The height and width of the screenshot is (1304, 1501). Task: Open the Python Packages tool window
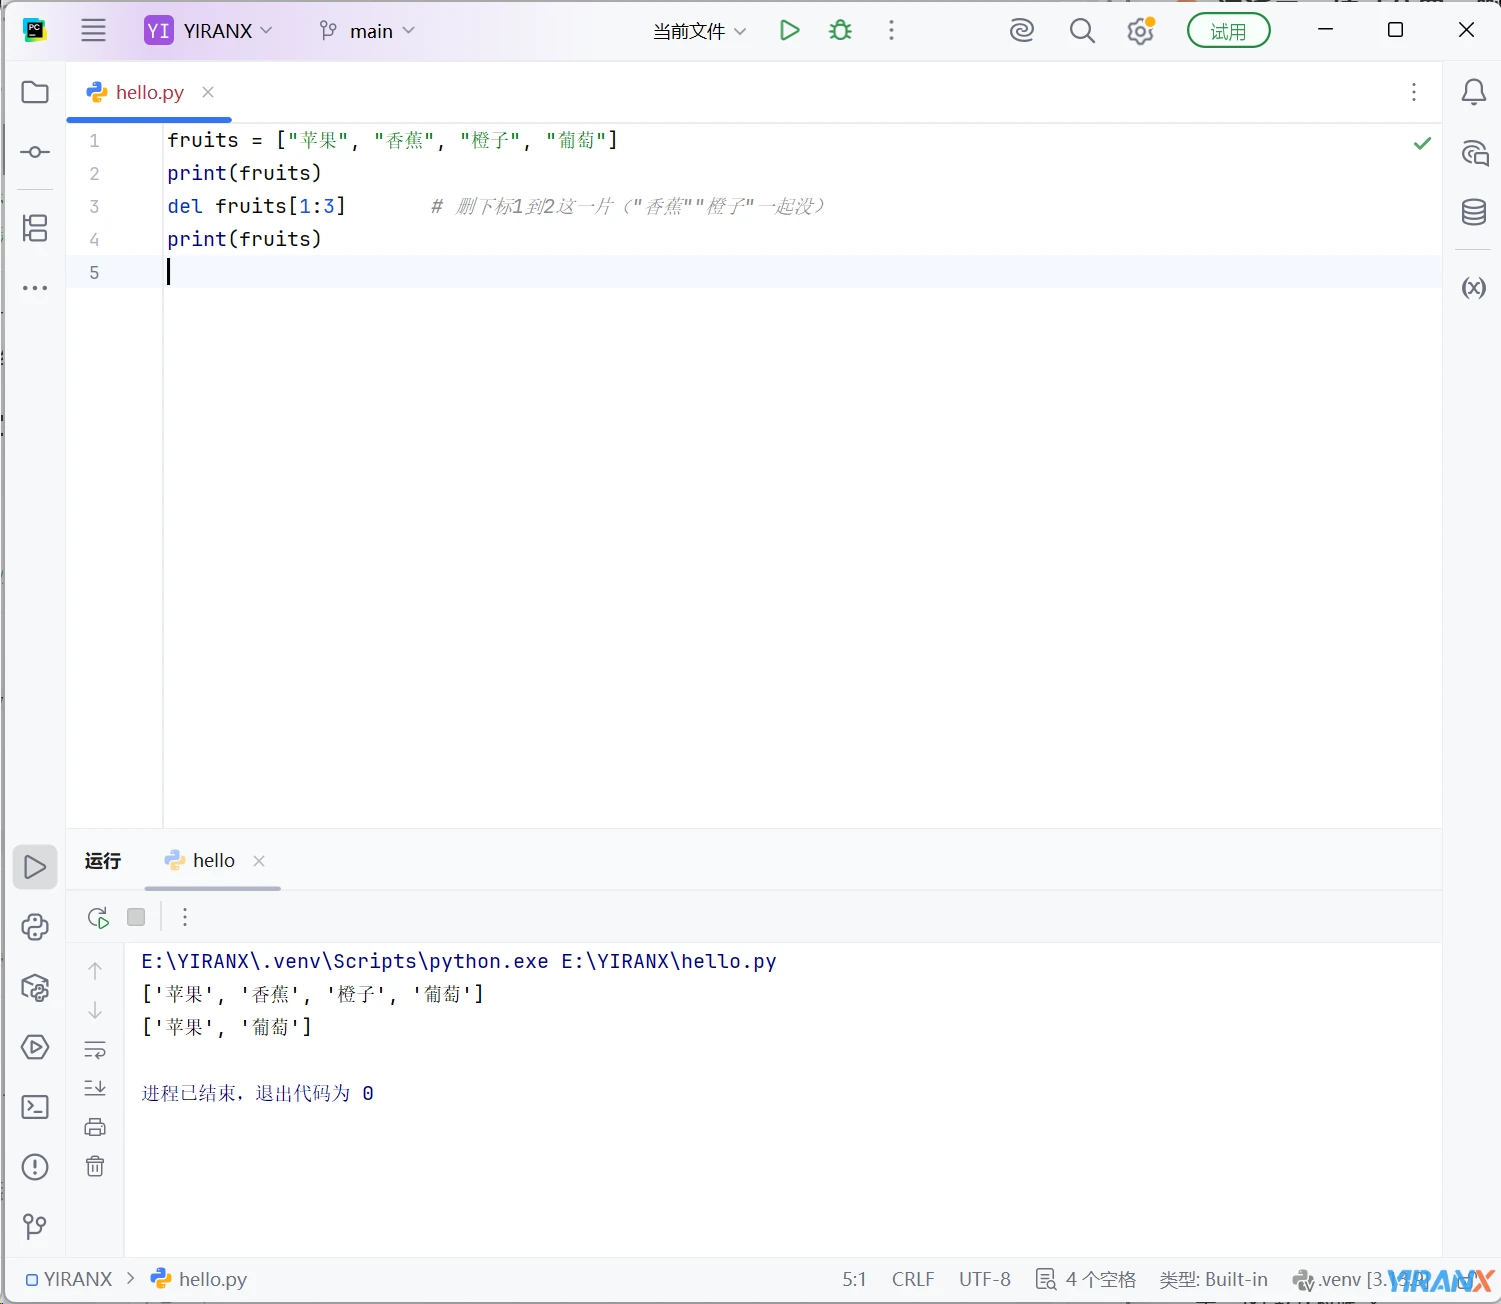click(x=35, y=988)
